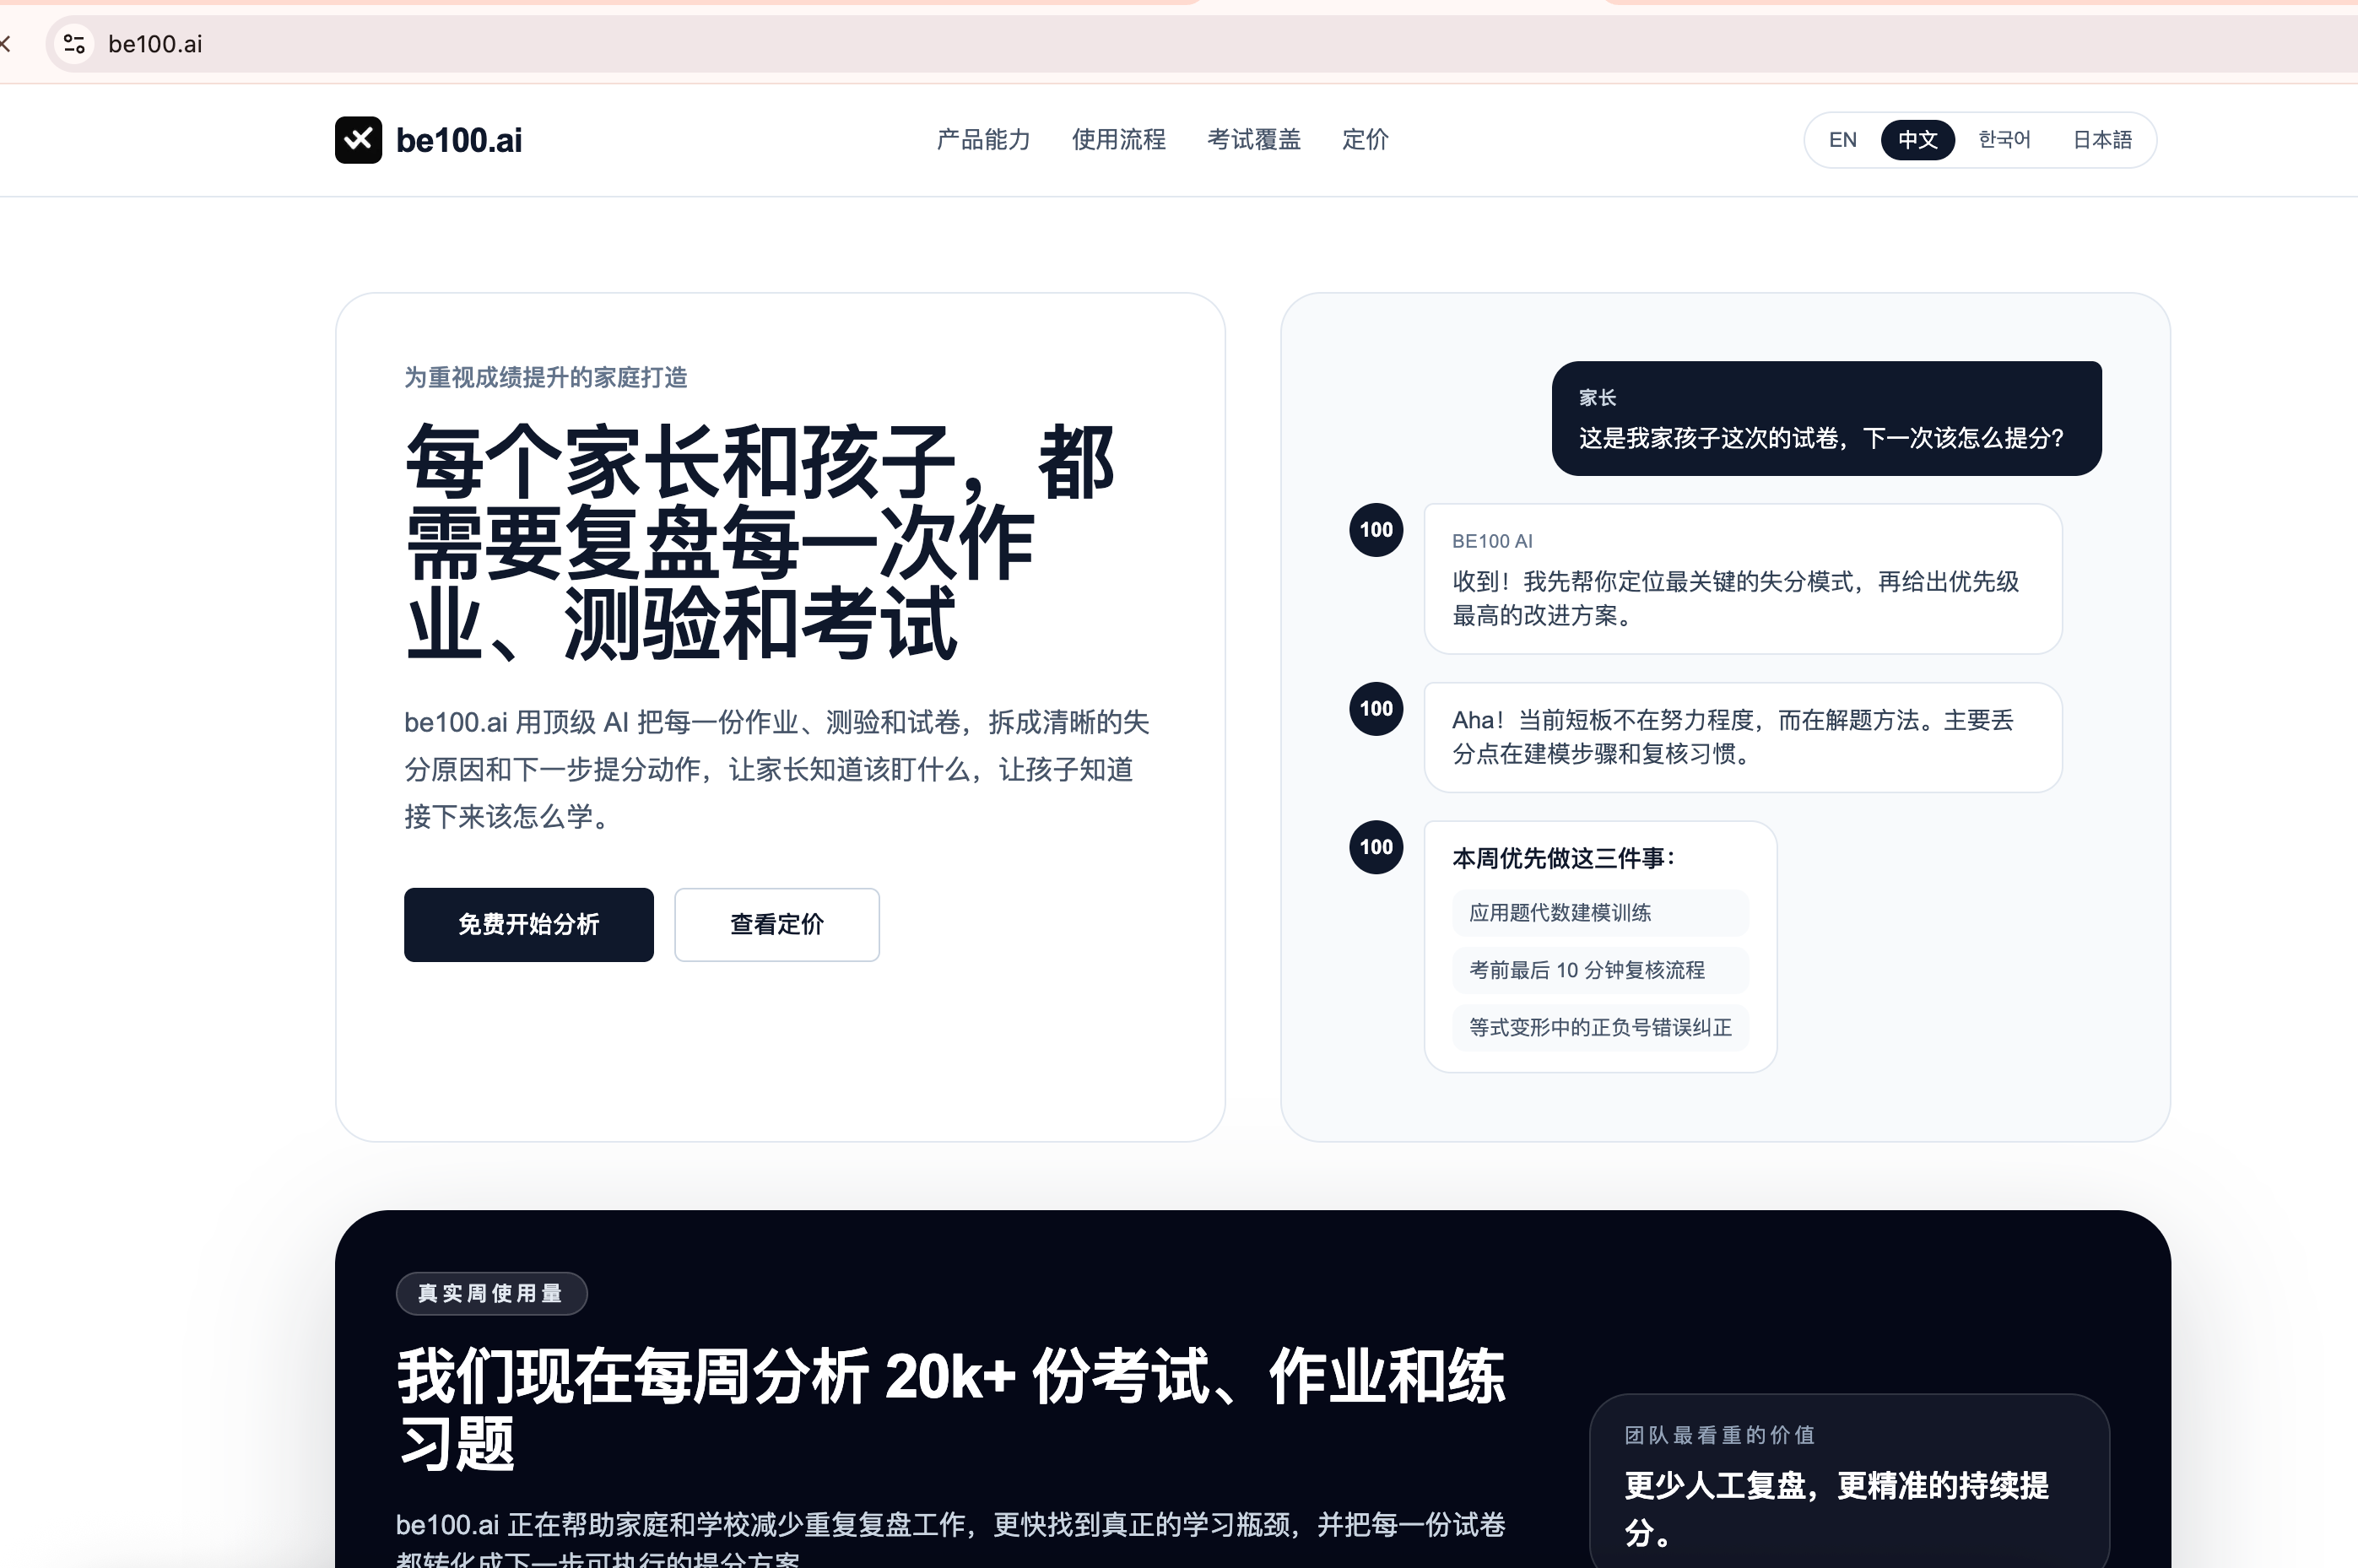This screenshot has width=2358, height=1568.
Task: Open 考试覆盖 nav link
Action: point(1253,140)
